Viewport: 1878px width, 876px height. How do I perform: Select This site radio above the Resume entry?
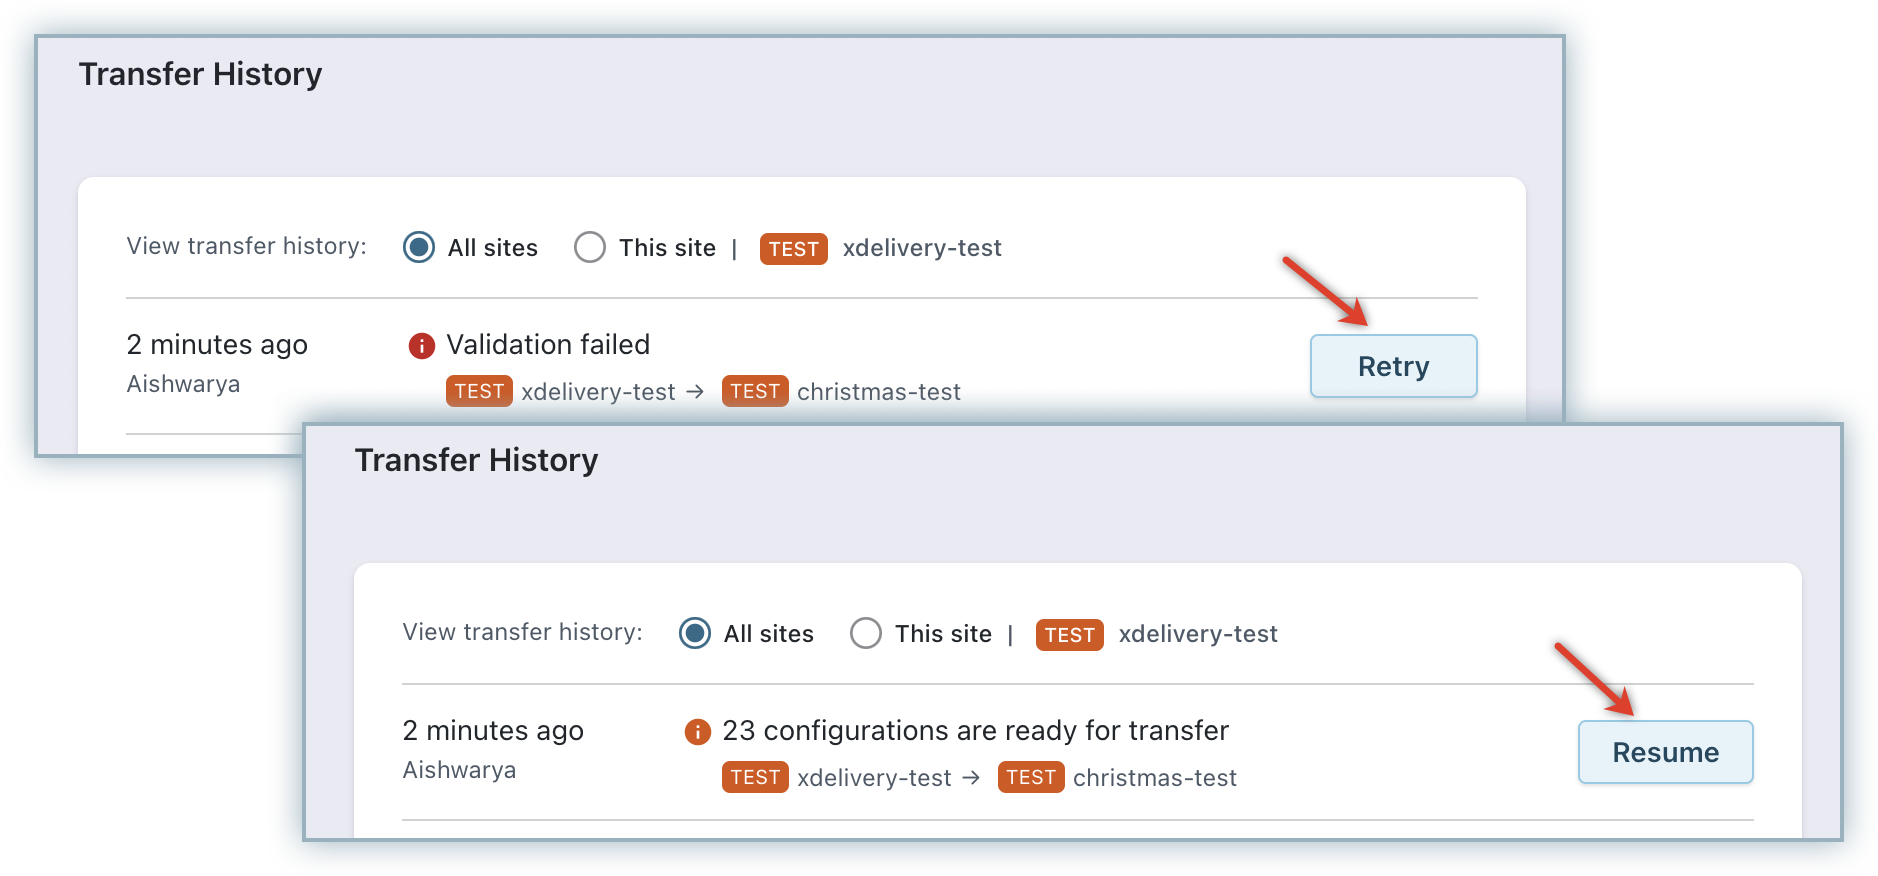pos(866,633)
